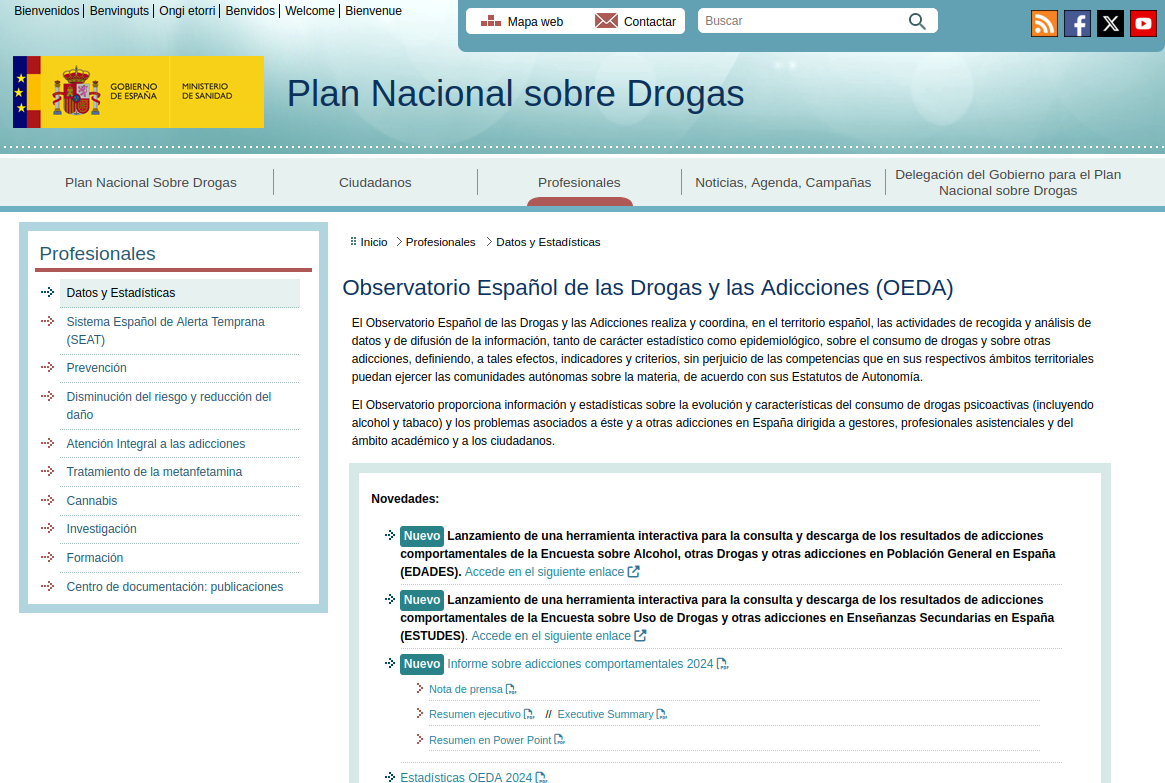Image resolution: width=1165 pixels, height=783 pixels.
Task: Open the Executive Summary link
Action: tap(605, 715)
